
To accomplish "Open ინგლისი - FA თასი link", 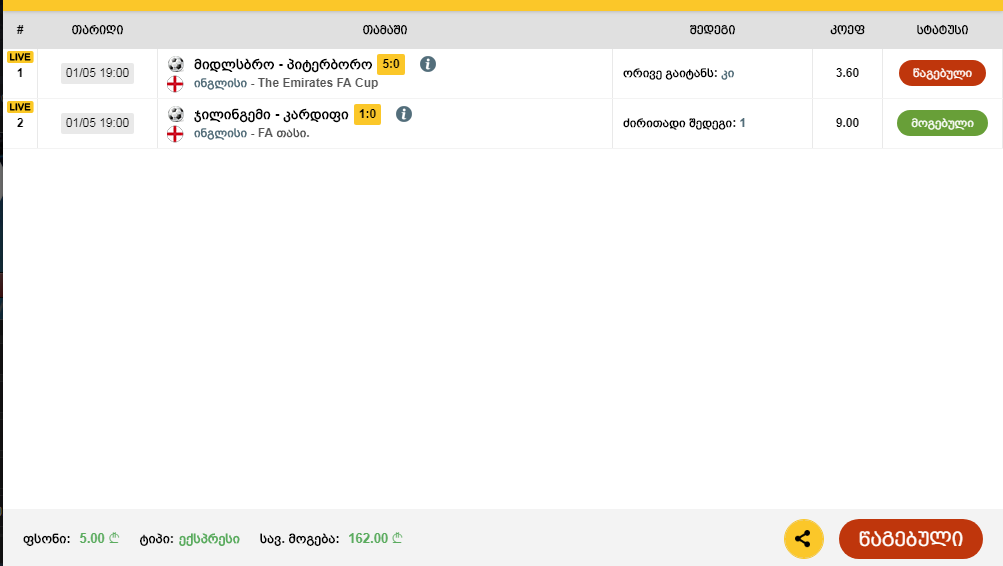I will pos(251,133).
